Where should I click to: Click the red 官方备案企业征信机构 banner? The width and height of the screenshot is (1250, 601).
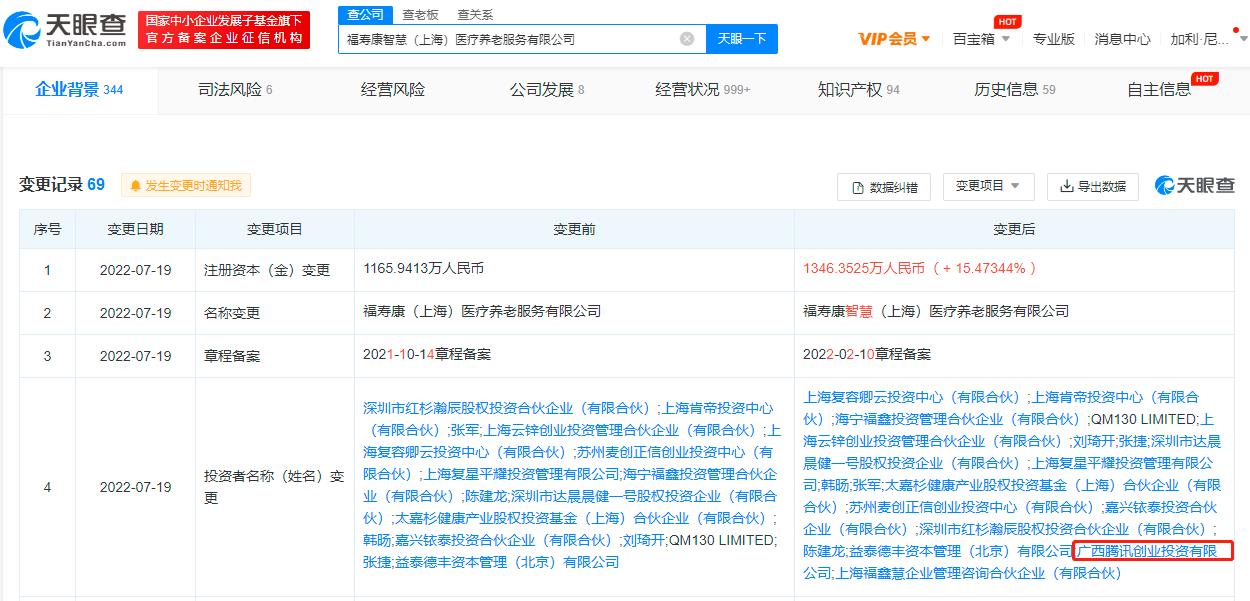(x=223, y=30)
